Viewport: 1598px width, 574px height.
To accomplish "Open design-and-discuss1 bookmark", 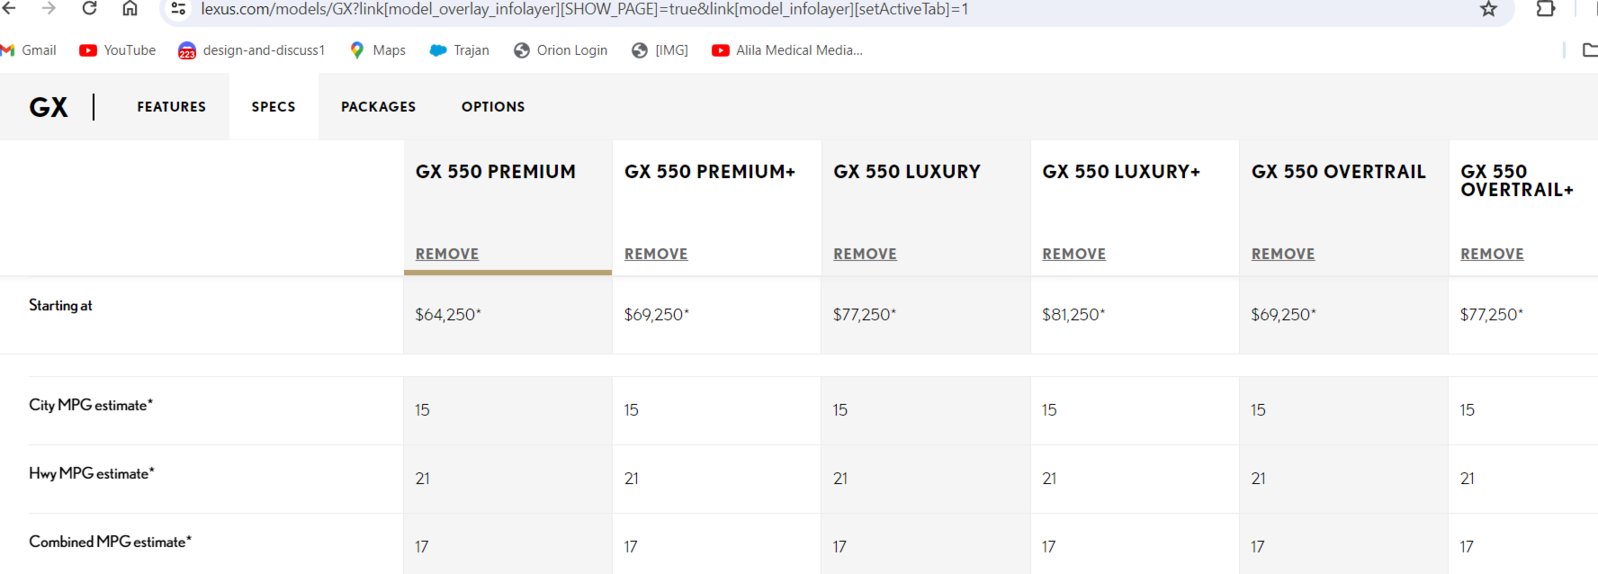I will 251,50.
